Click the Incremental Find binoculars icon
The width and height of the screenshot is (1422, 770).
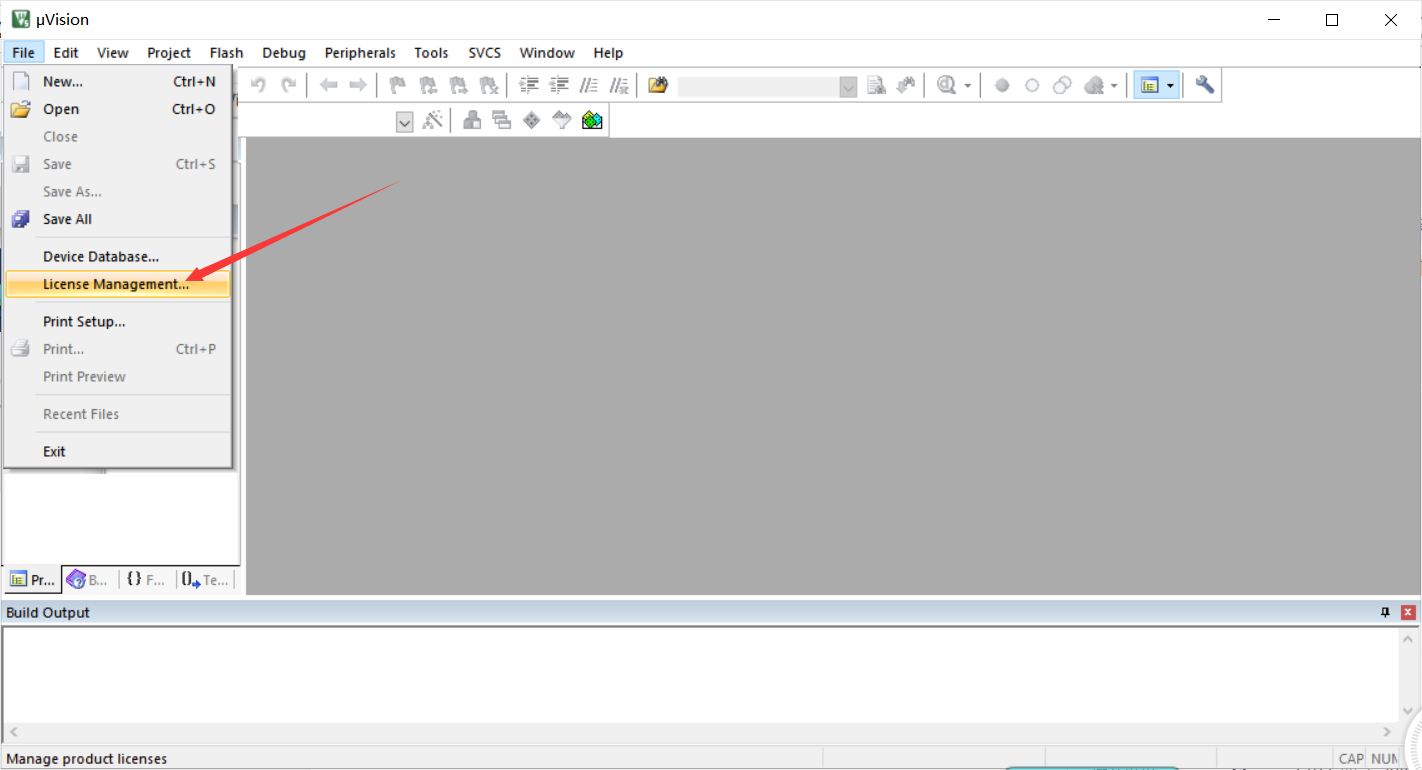tap(906, 85)
